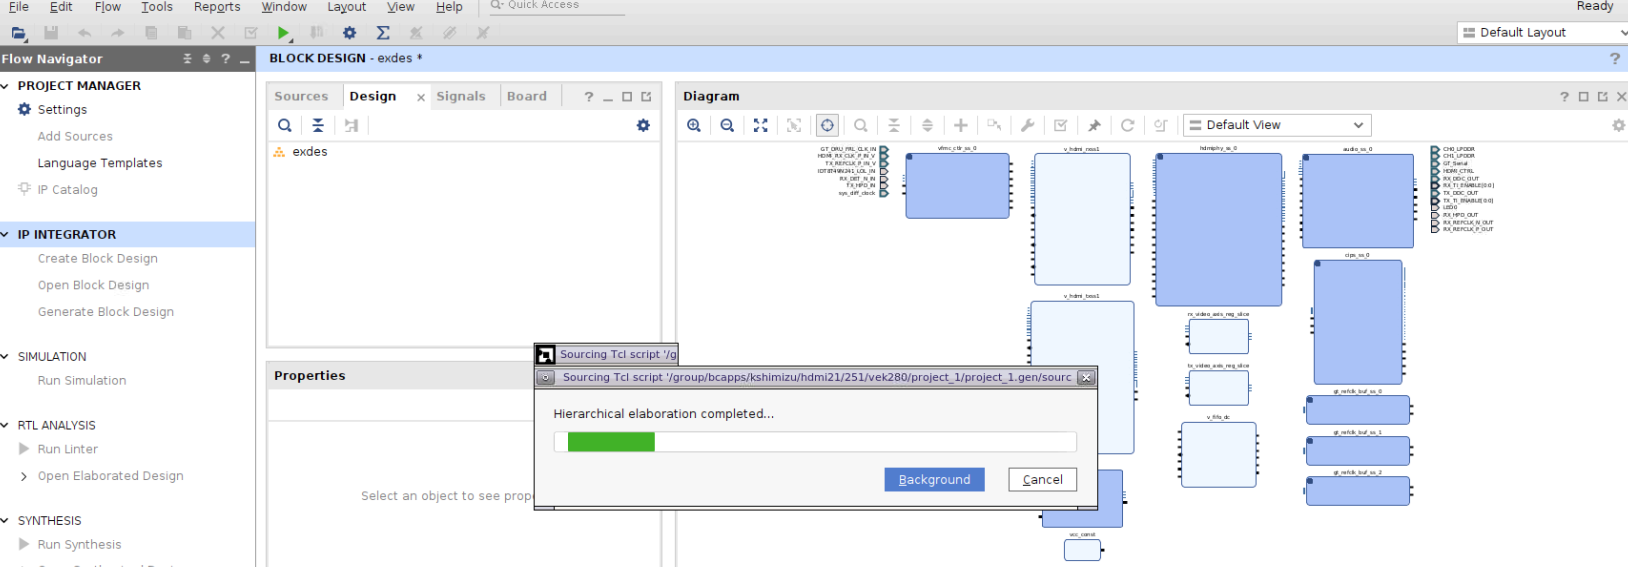Open the Default Layout dropdown
The width and height of the screenshot is (1628, 567).
1542,33
